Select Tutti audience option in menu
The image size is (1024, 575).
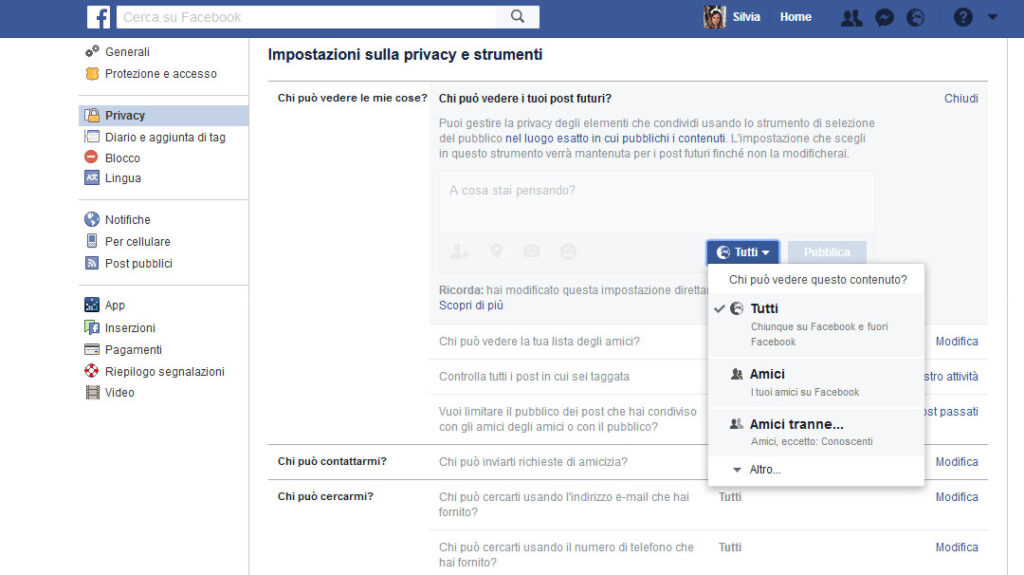click(x=816, y=324)
